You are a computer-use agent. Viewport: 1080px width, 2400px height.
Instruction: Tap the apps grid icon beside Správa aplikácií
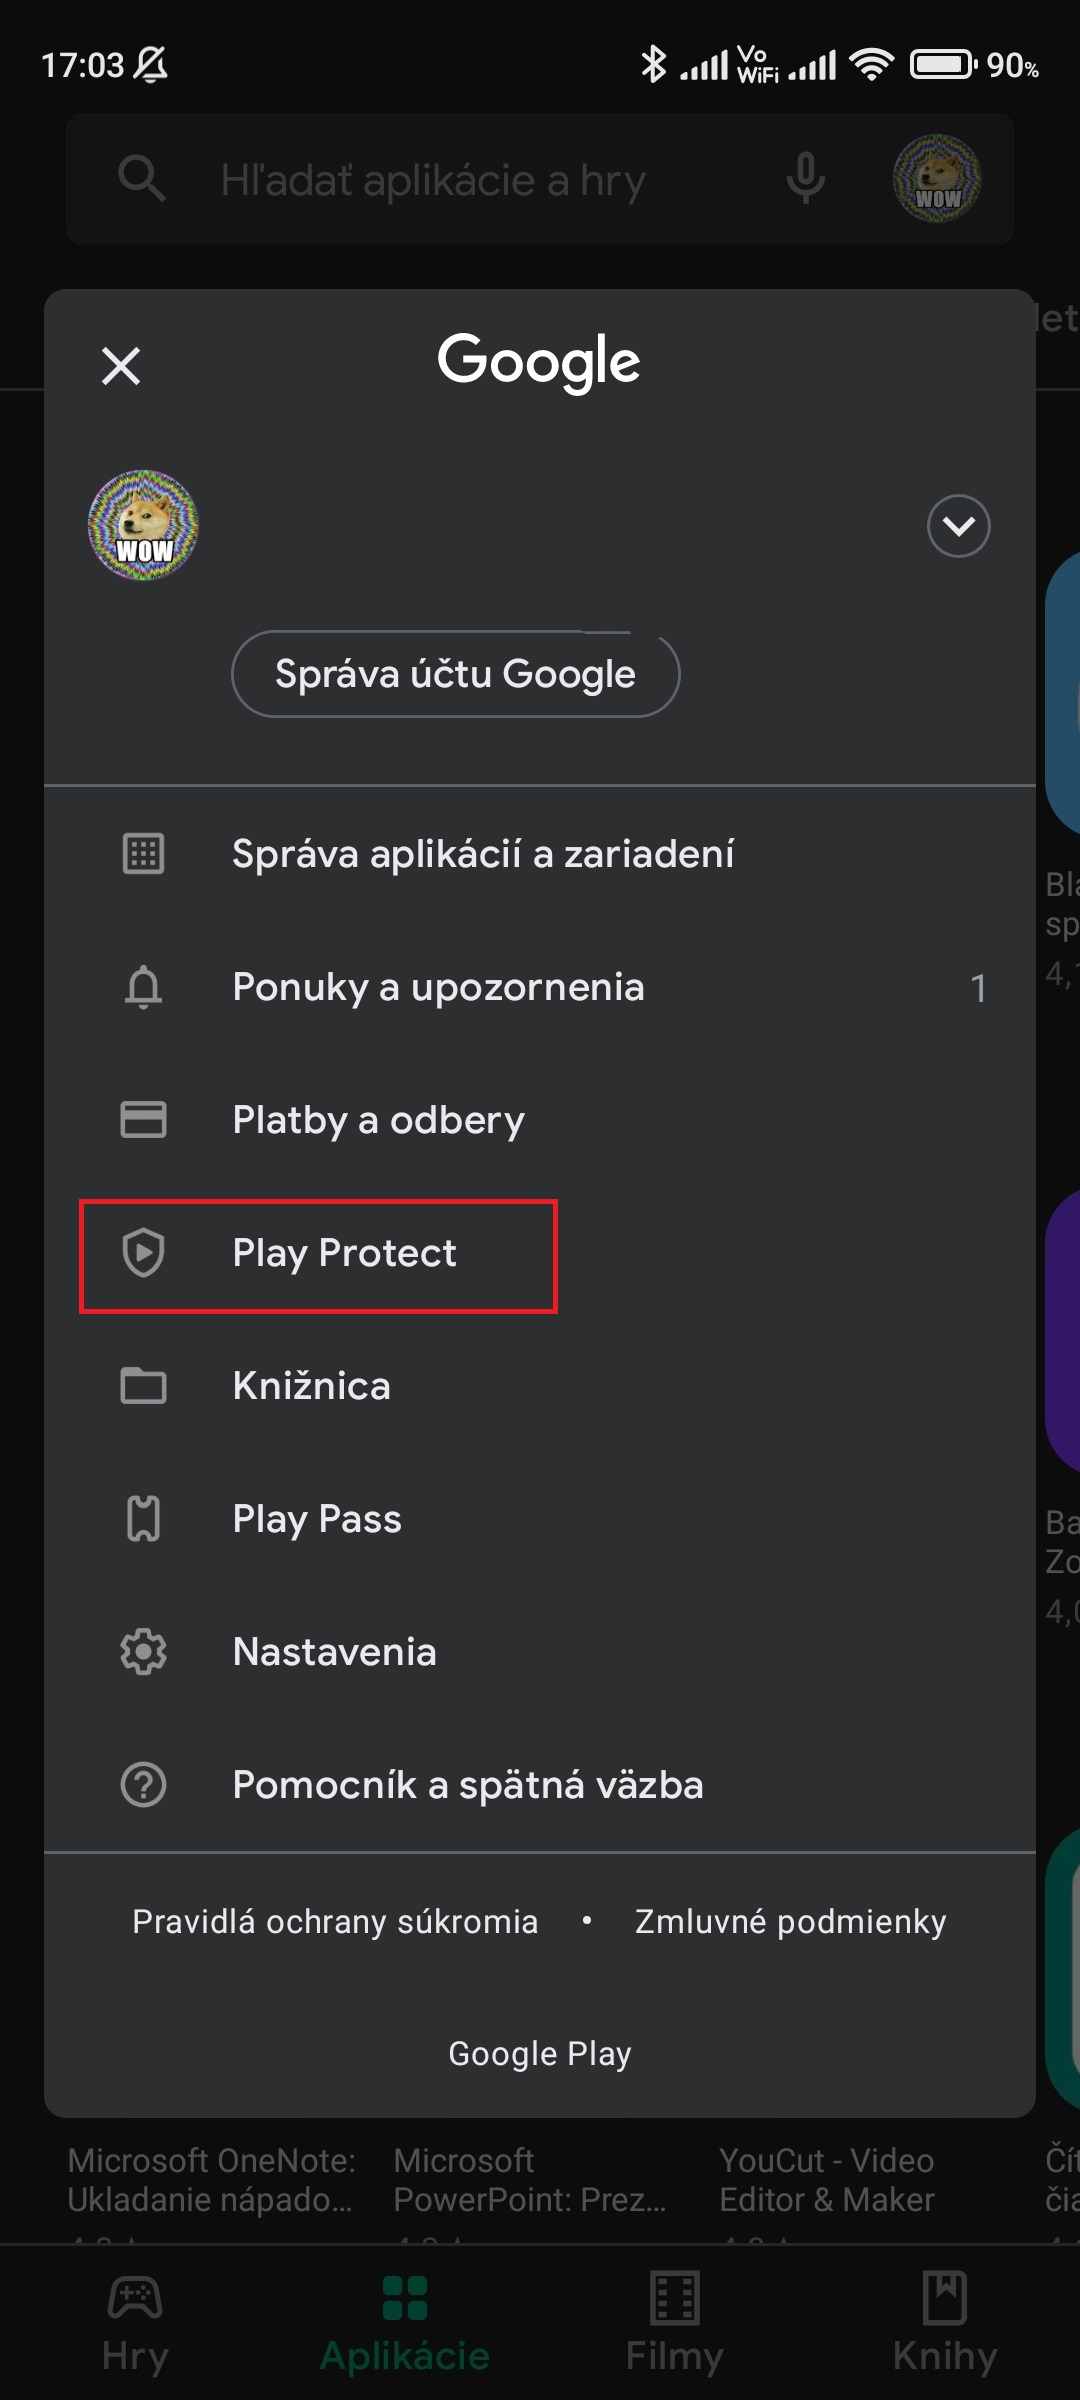[143, 854]
